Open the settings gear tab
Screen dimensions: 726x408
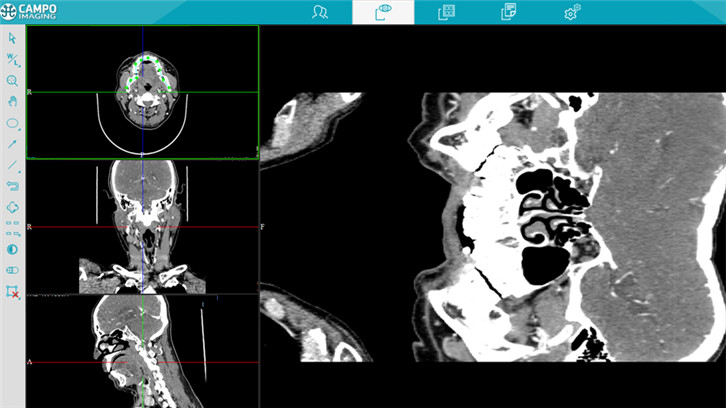click(x=572, y=12)
